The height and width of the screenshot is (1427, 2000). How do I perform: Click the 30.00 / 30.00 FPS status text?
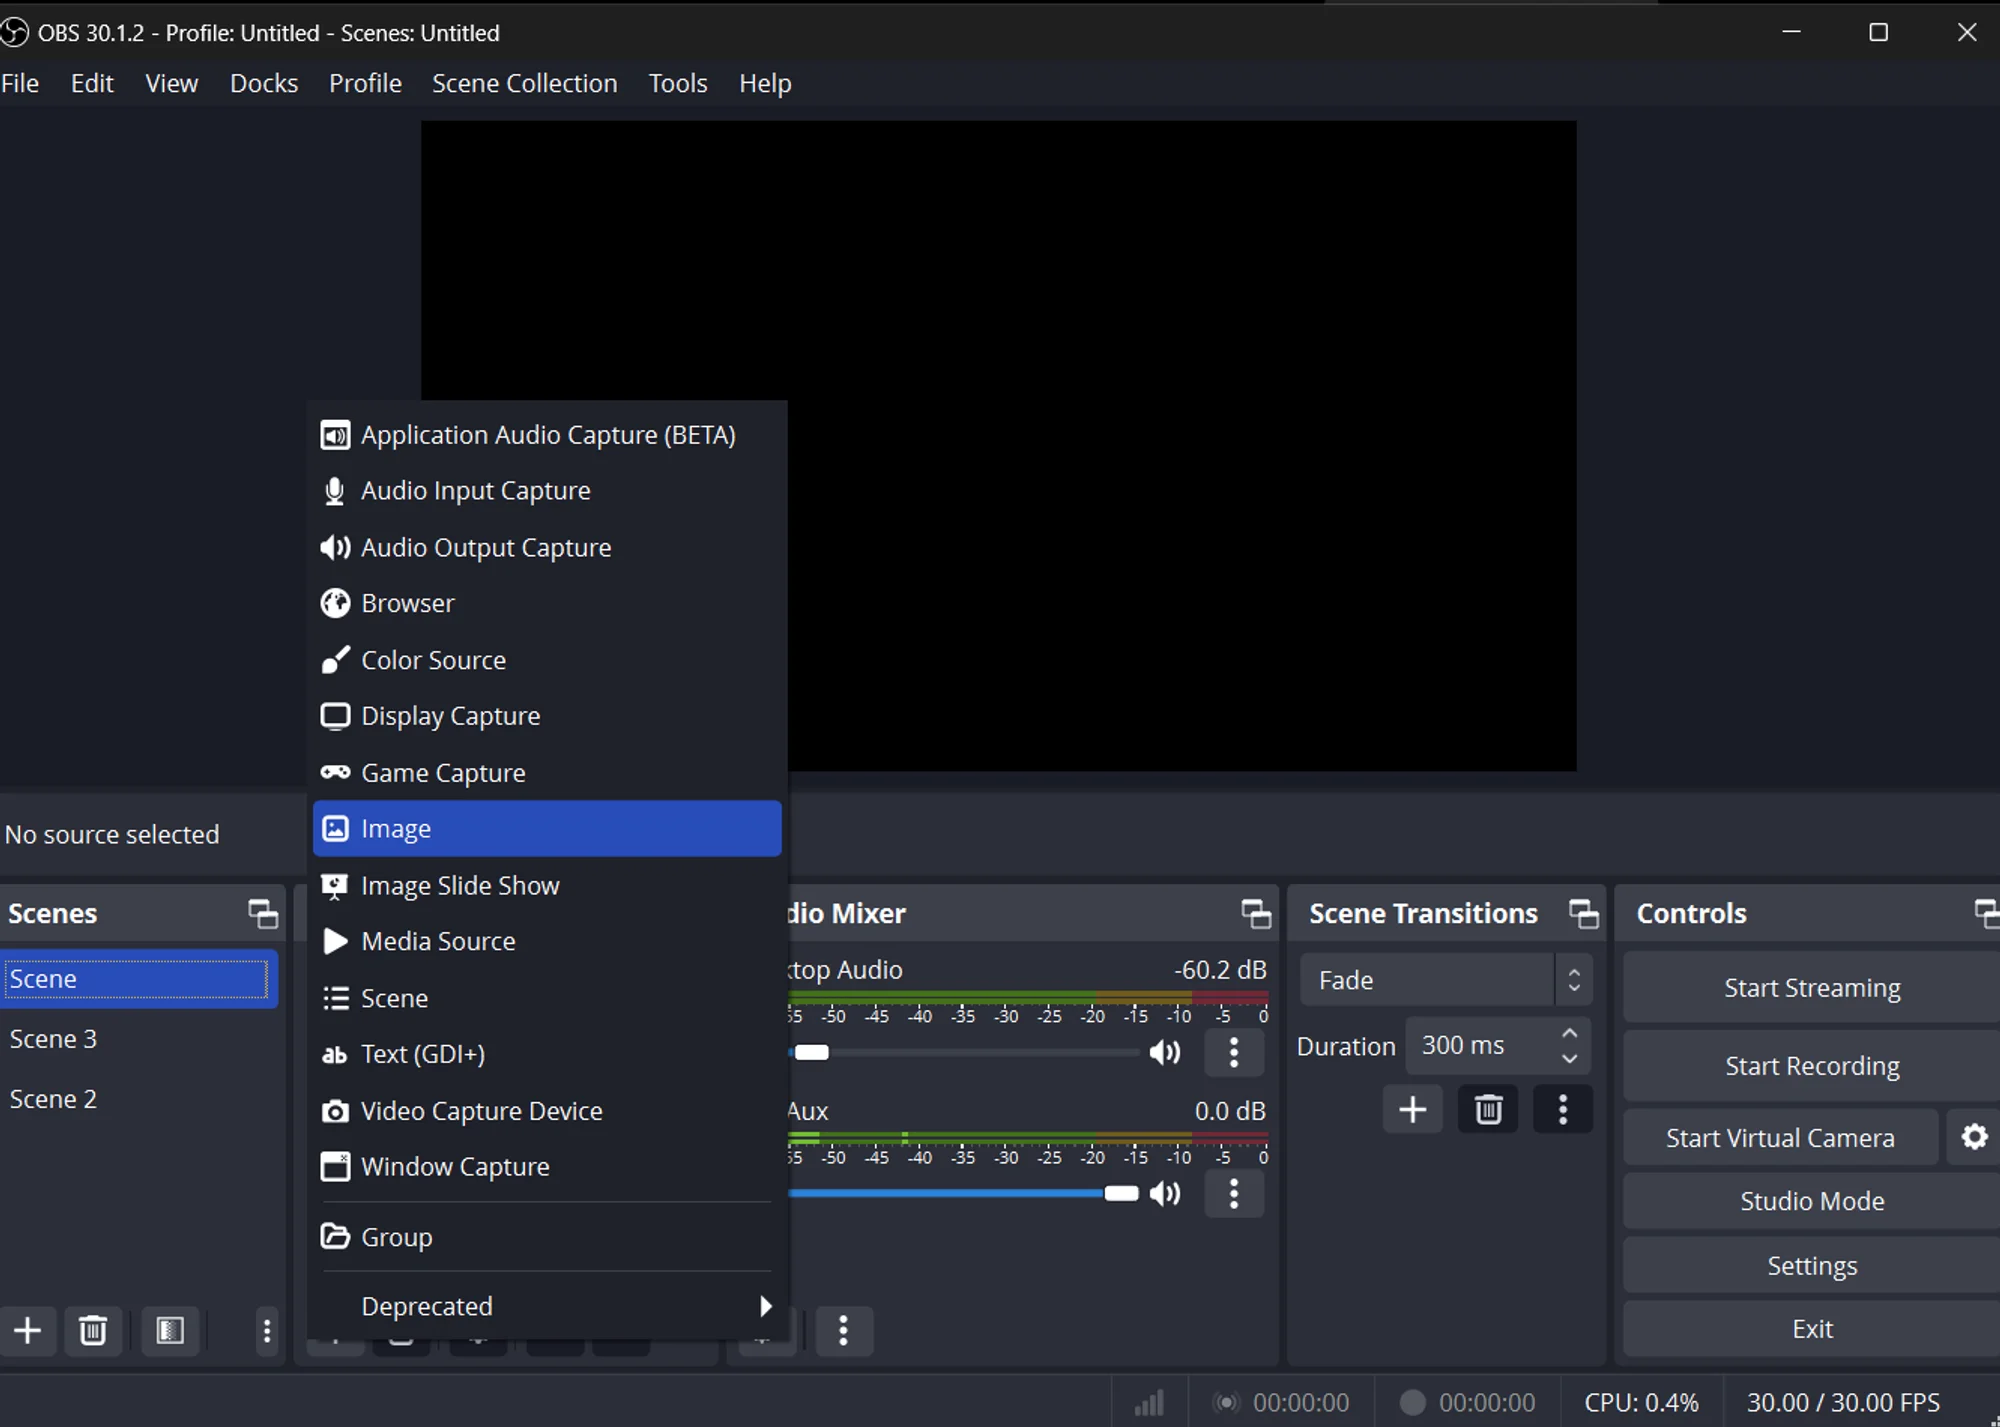pyautogui.click(x=1843, y=1403)
